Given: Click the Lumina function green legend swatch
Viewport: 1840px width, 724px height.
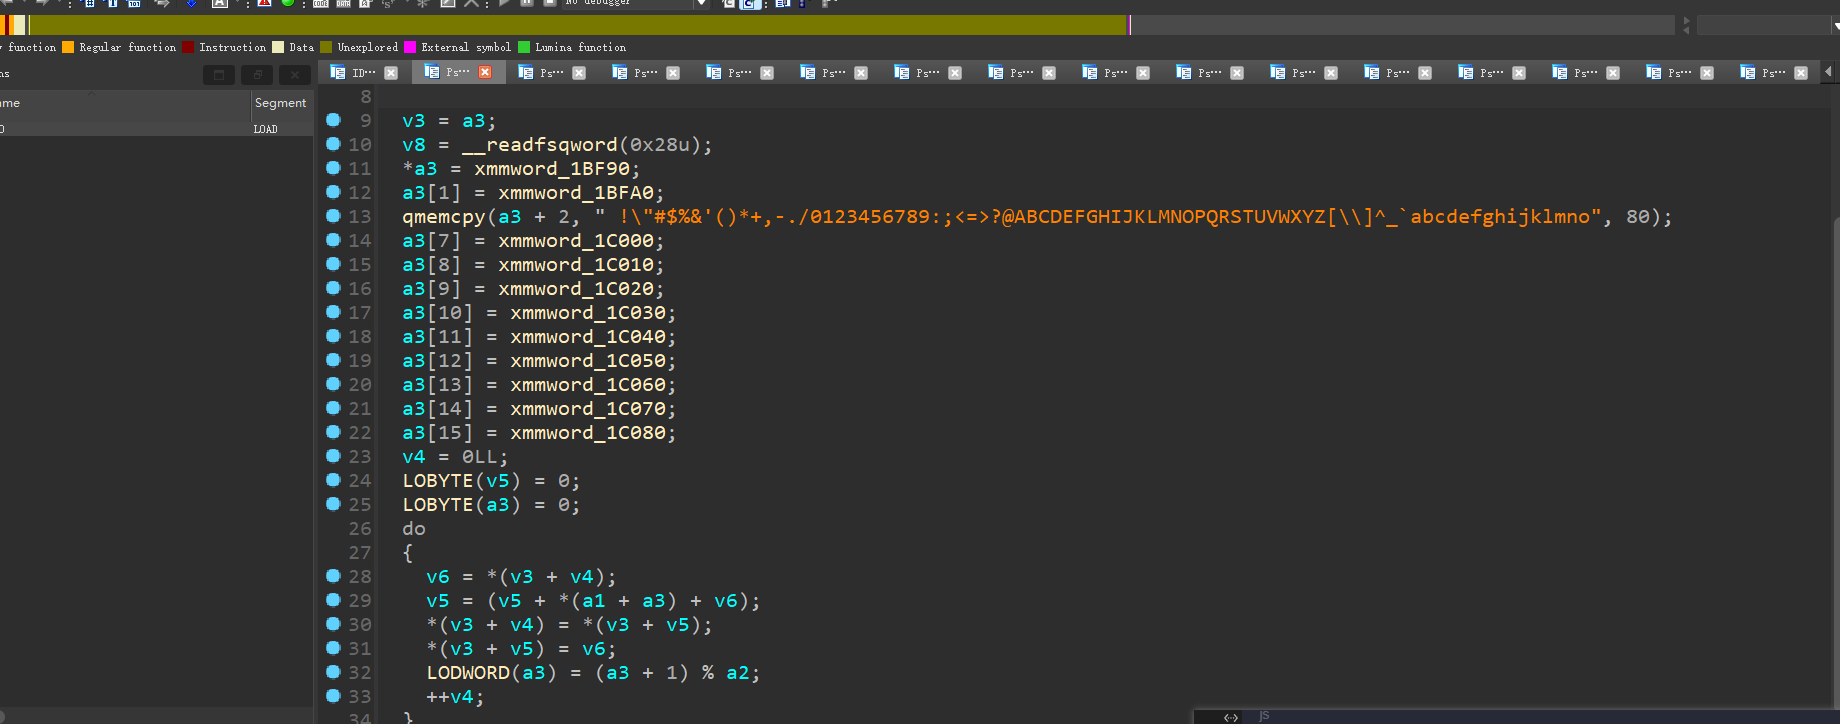Looking at the screenshot, I should coord(524,47).
